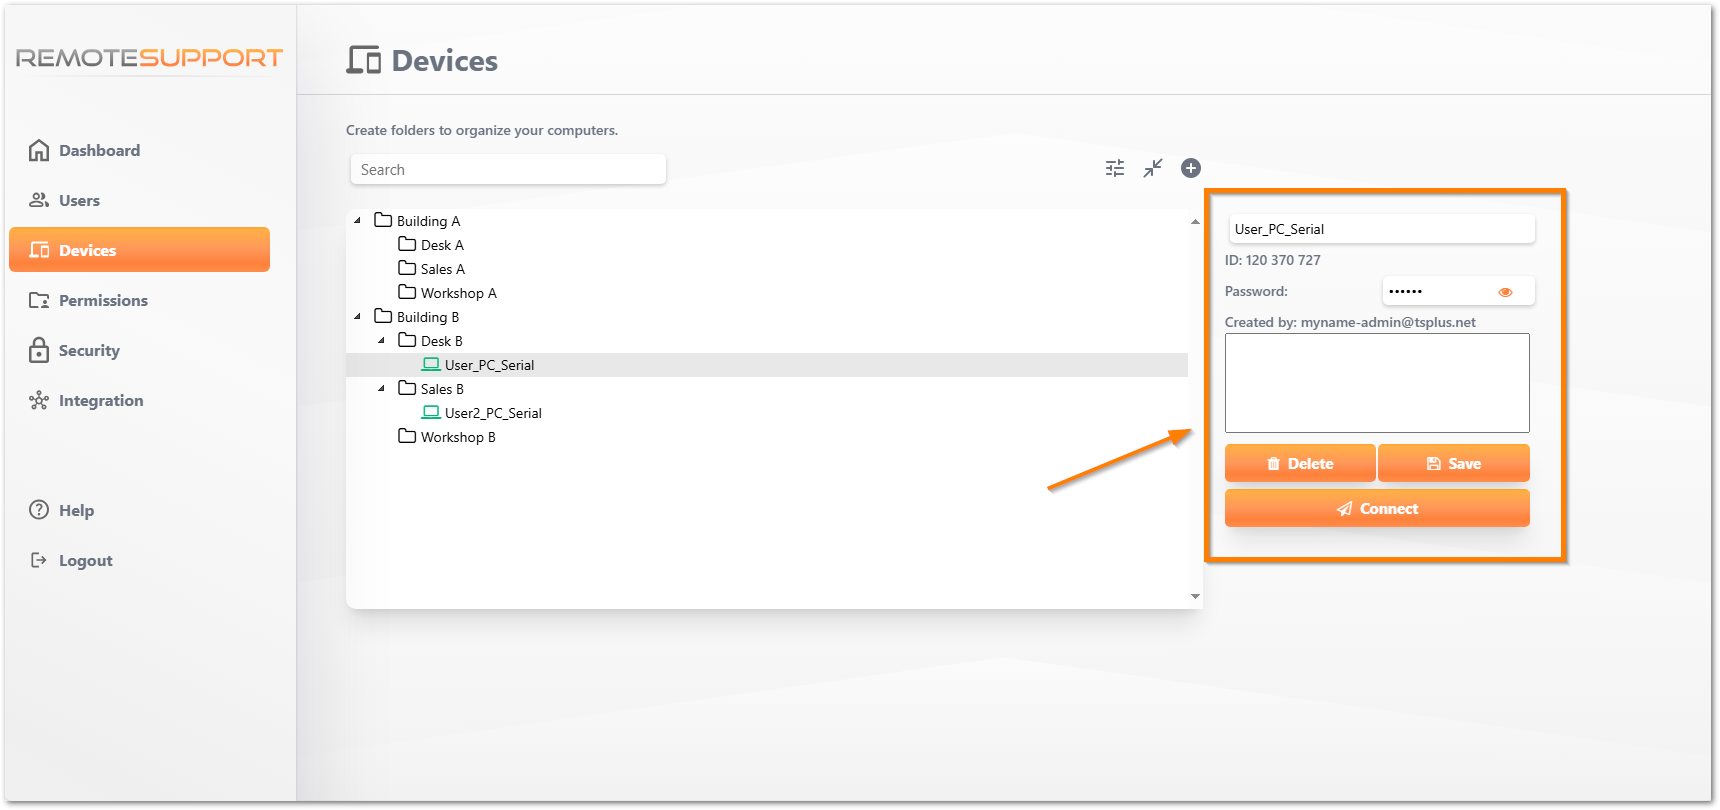Delete the selected device
Screen dimensions: 1720x810
[x=1299, y=463]
